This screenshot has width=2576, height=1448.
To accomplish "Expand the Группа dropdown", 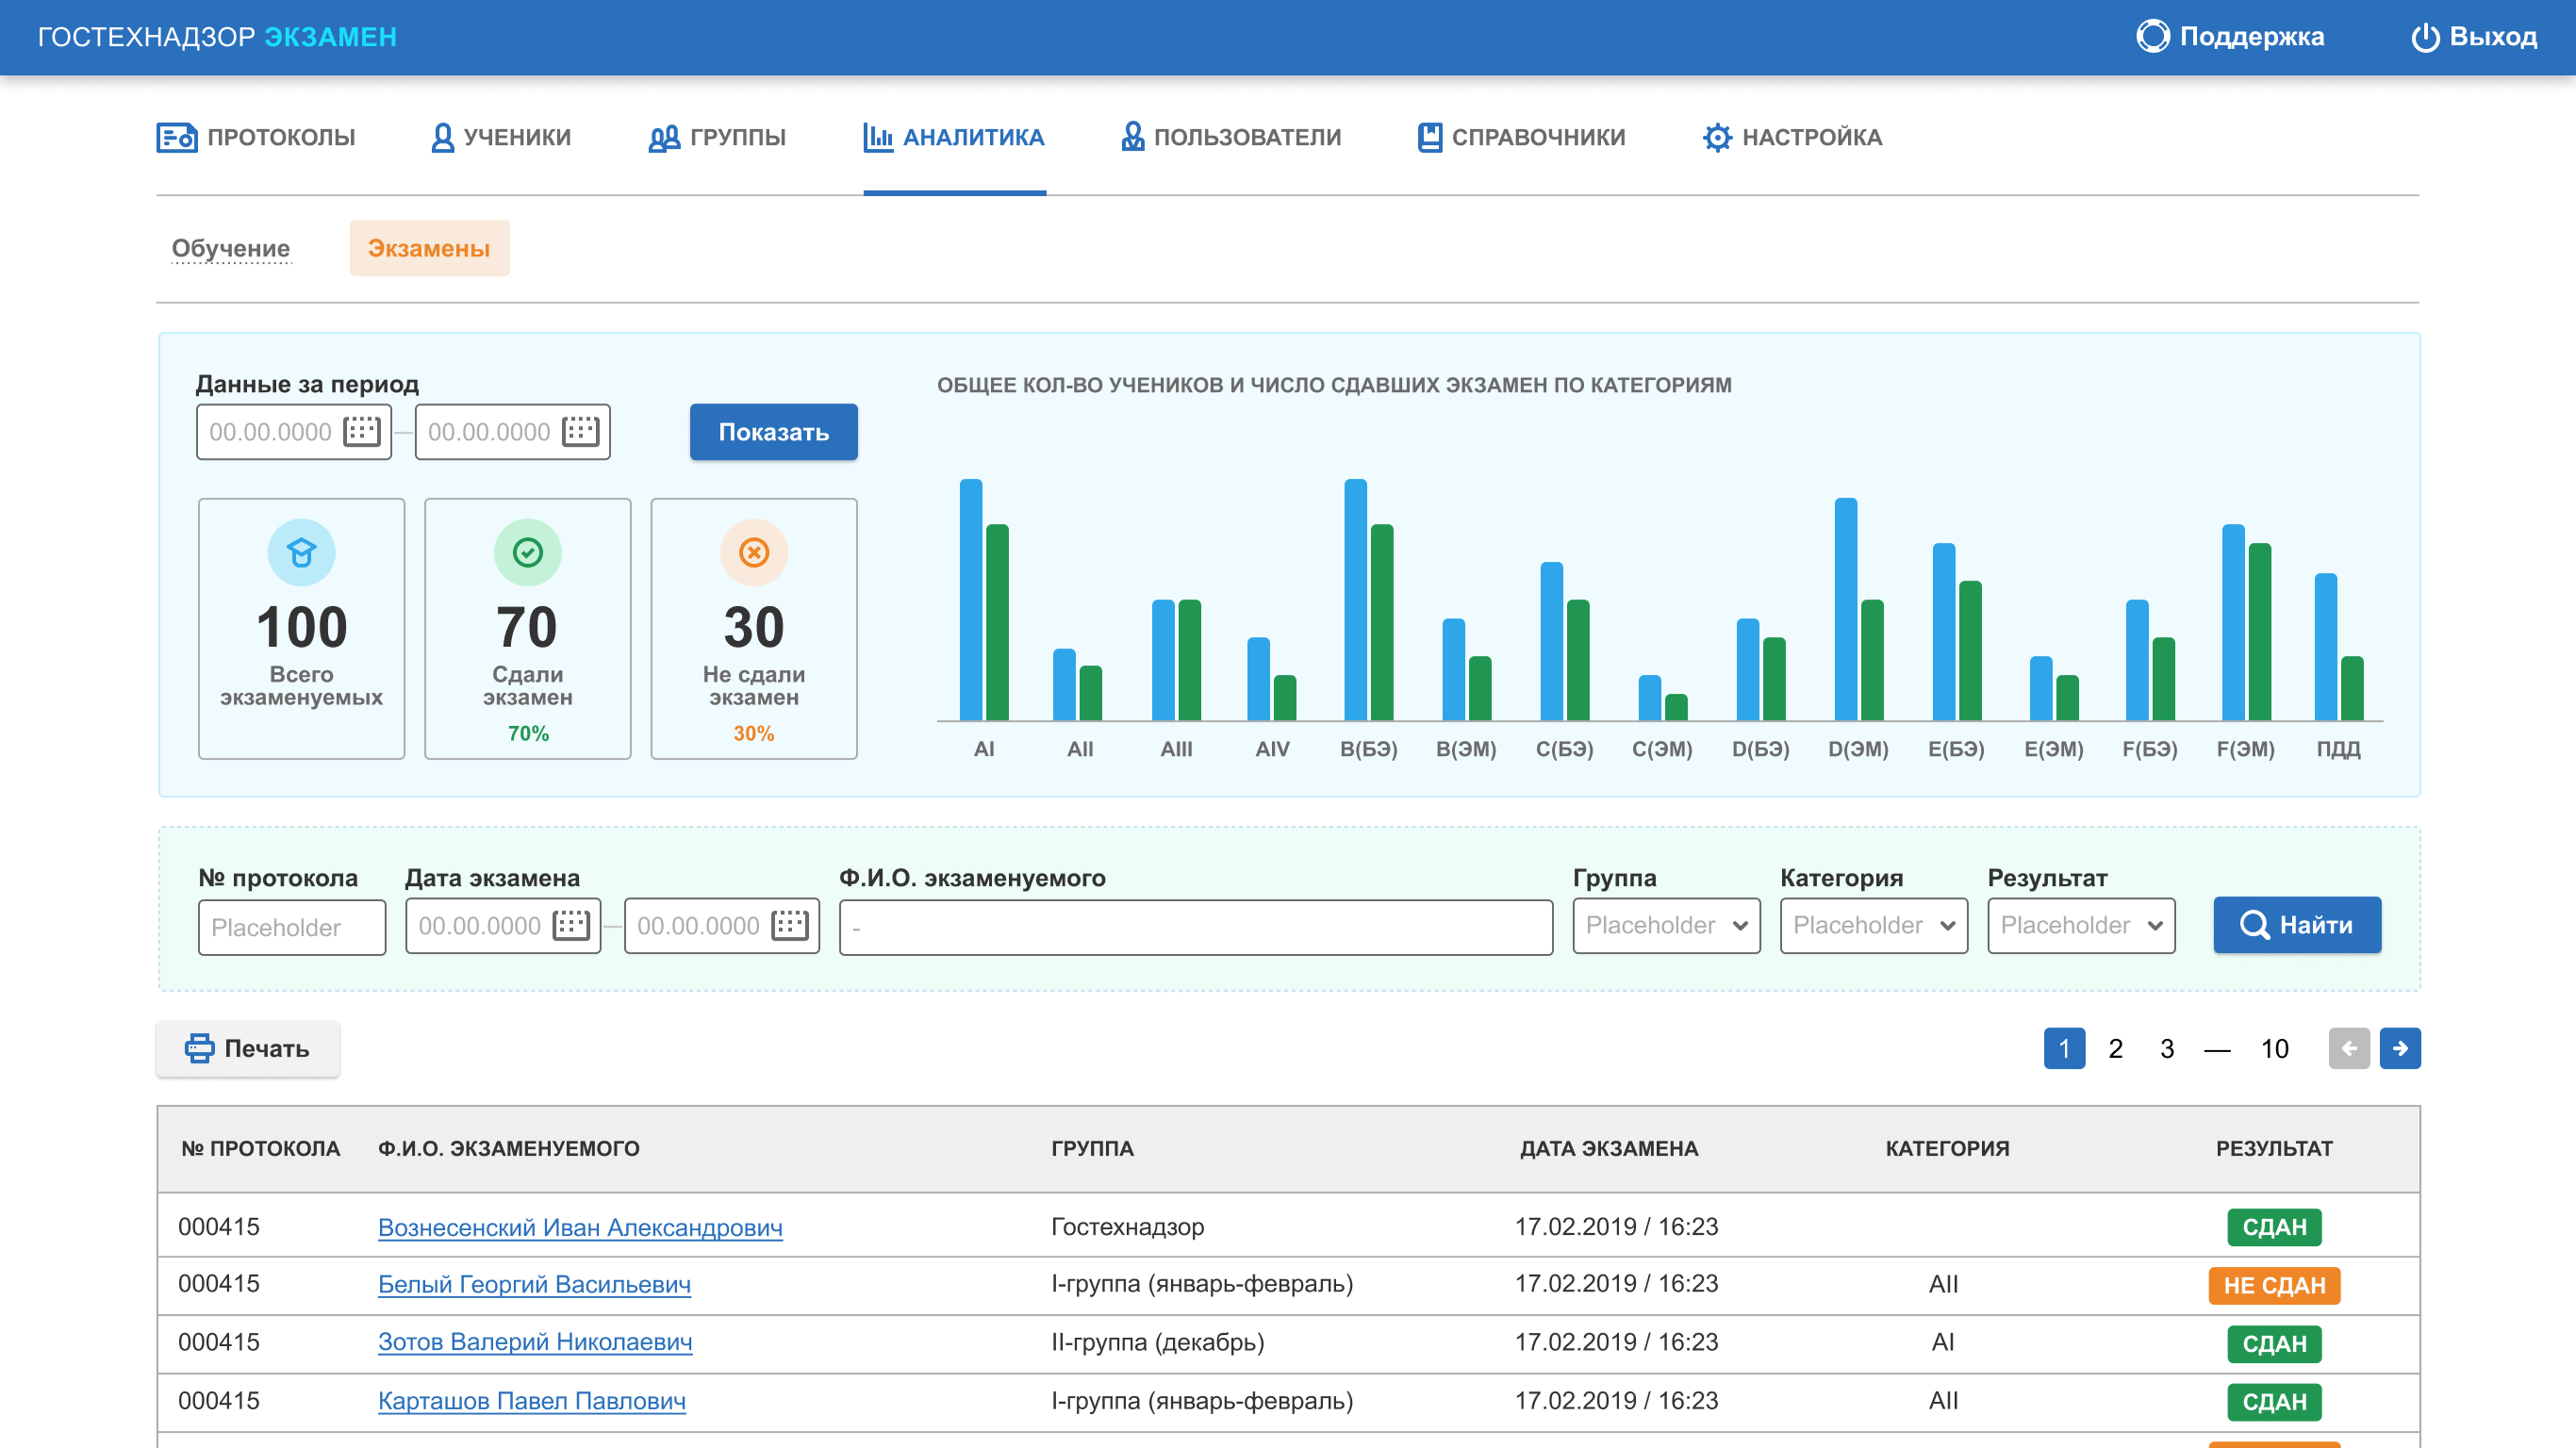I will 1666,925.
